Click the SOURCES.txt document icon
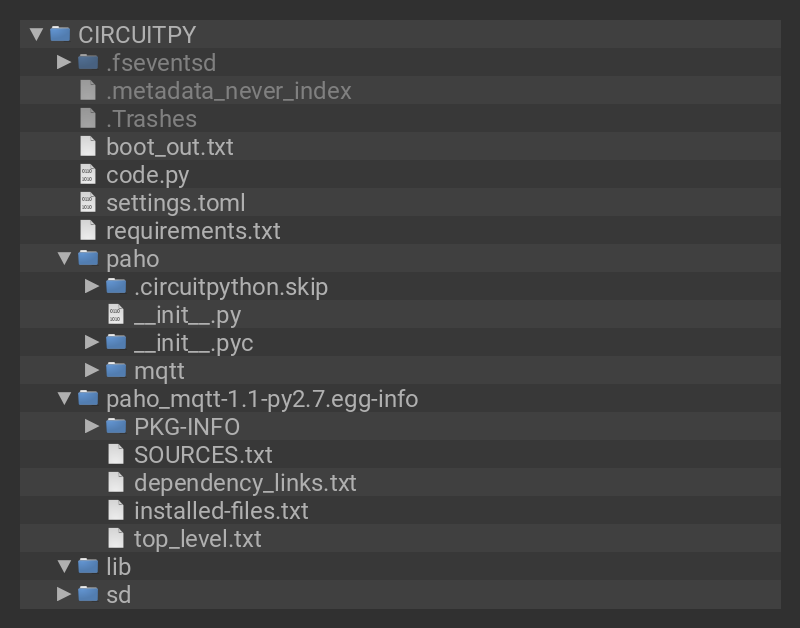The image size is (800, 628). [116, 454]
